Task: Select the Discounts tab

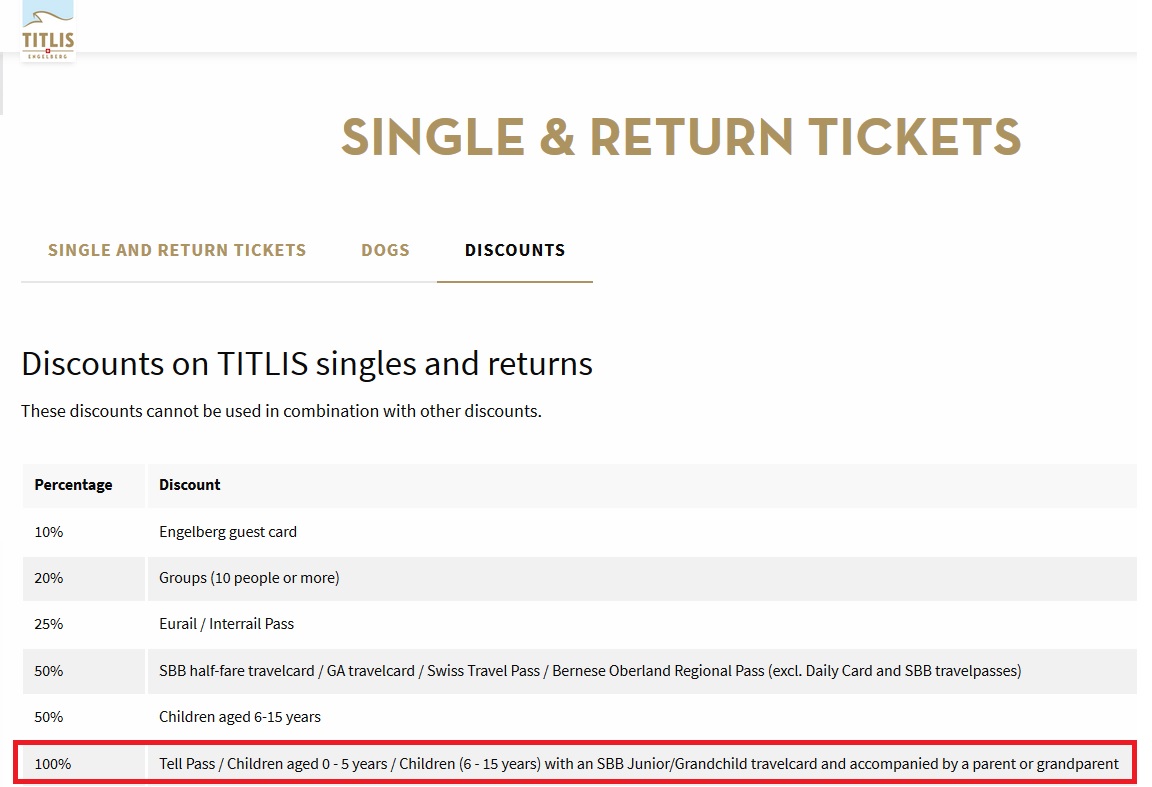Action: [x=515, y=251]
